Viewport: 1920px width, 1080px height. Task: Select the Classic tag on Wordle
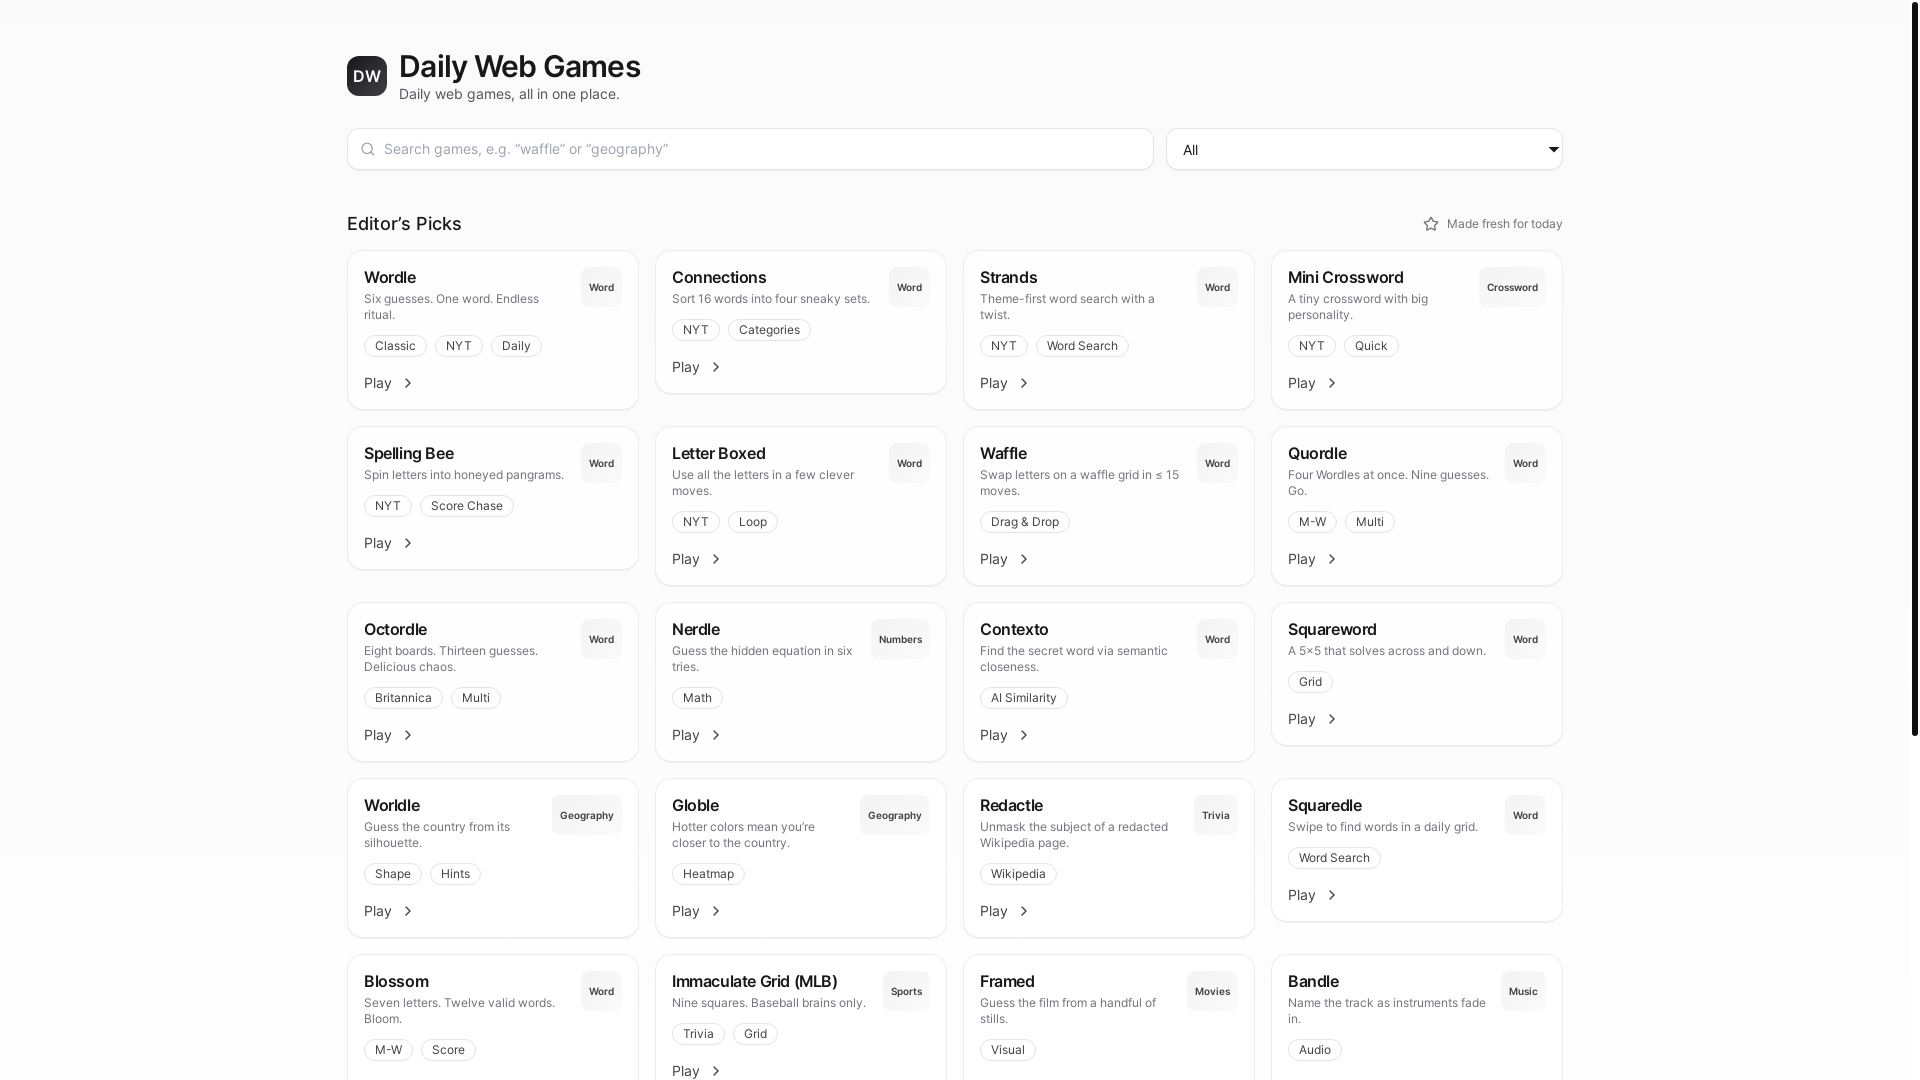395,346
